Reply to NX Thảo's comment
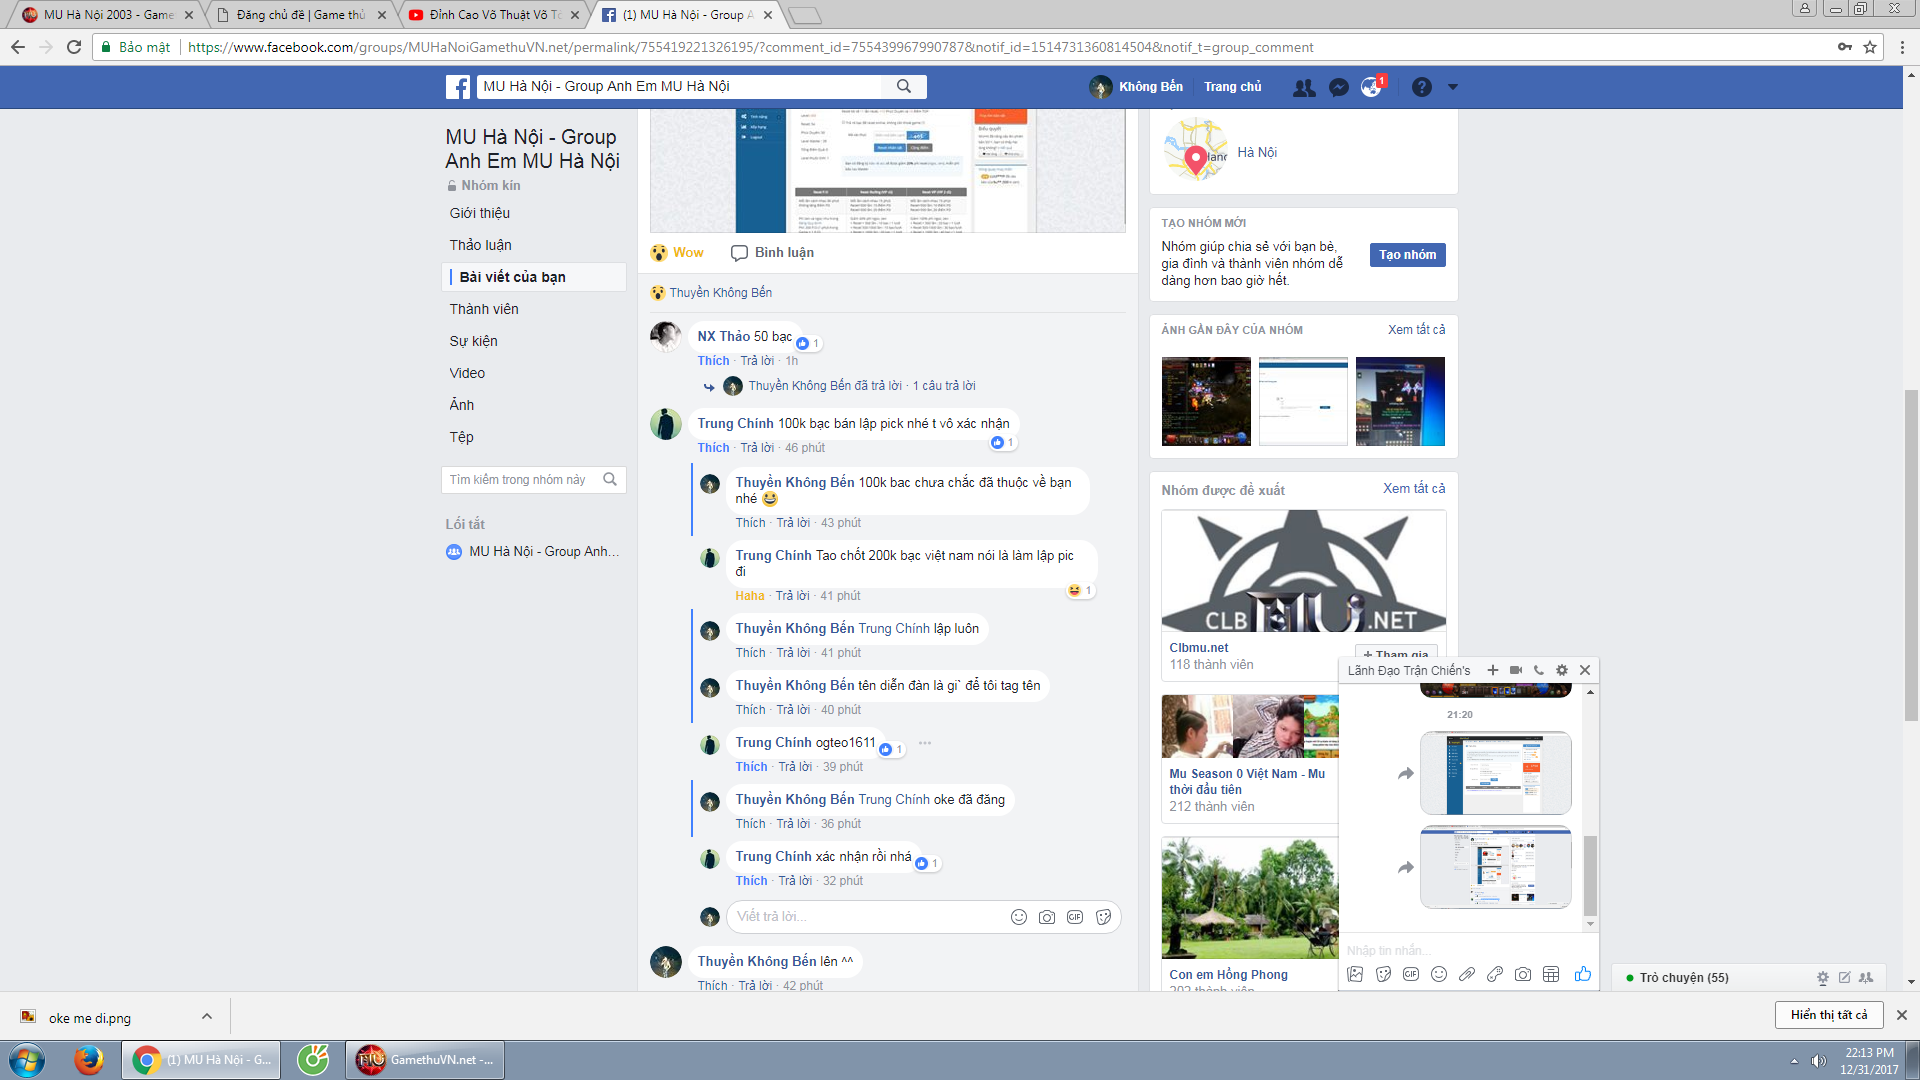The width and height of the screenshot is (1920, 1080). pos(757,361)
